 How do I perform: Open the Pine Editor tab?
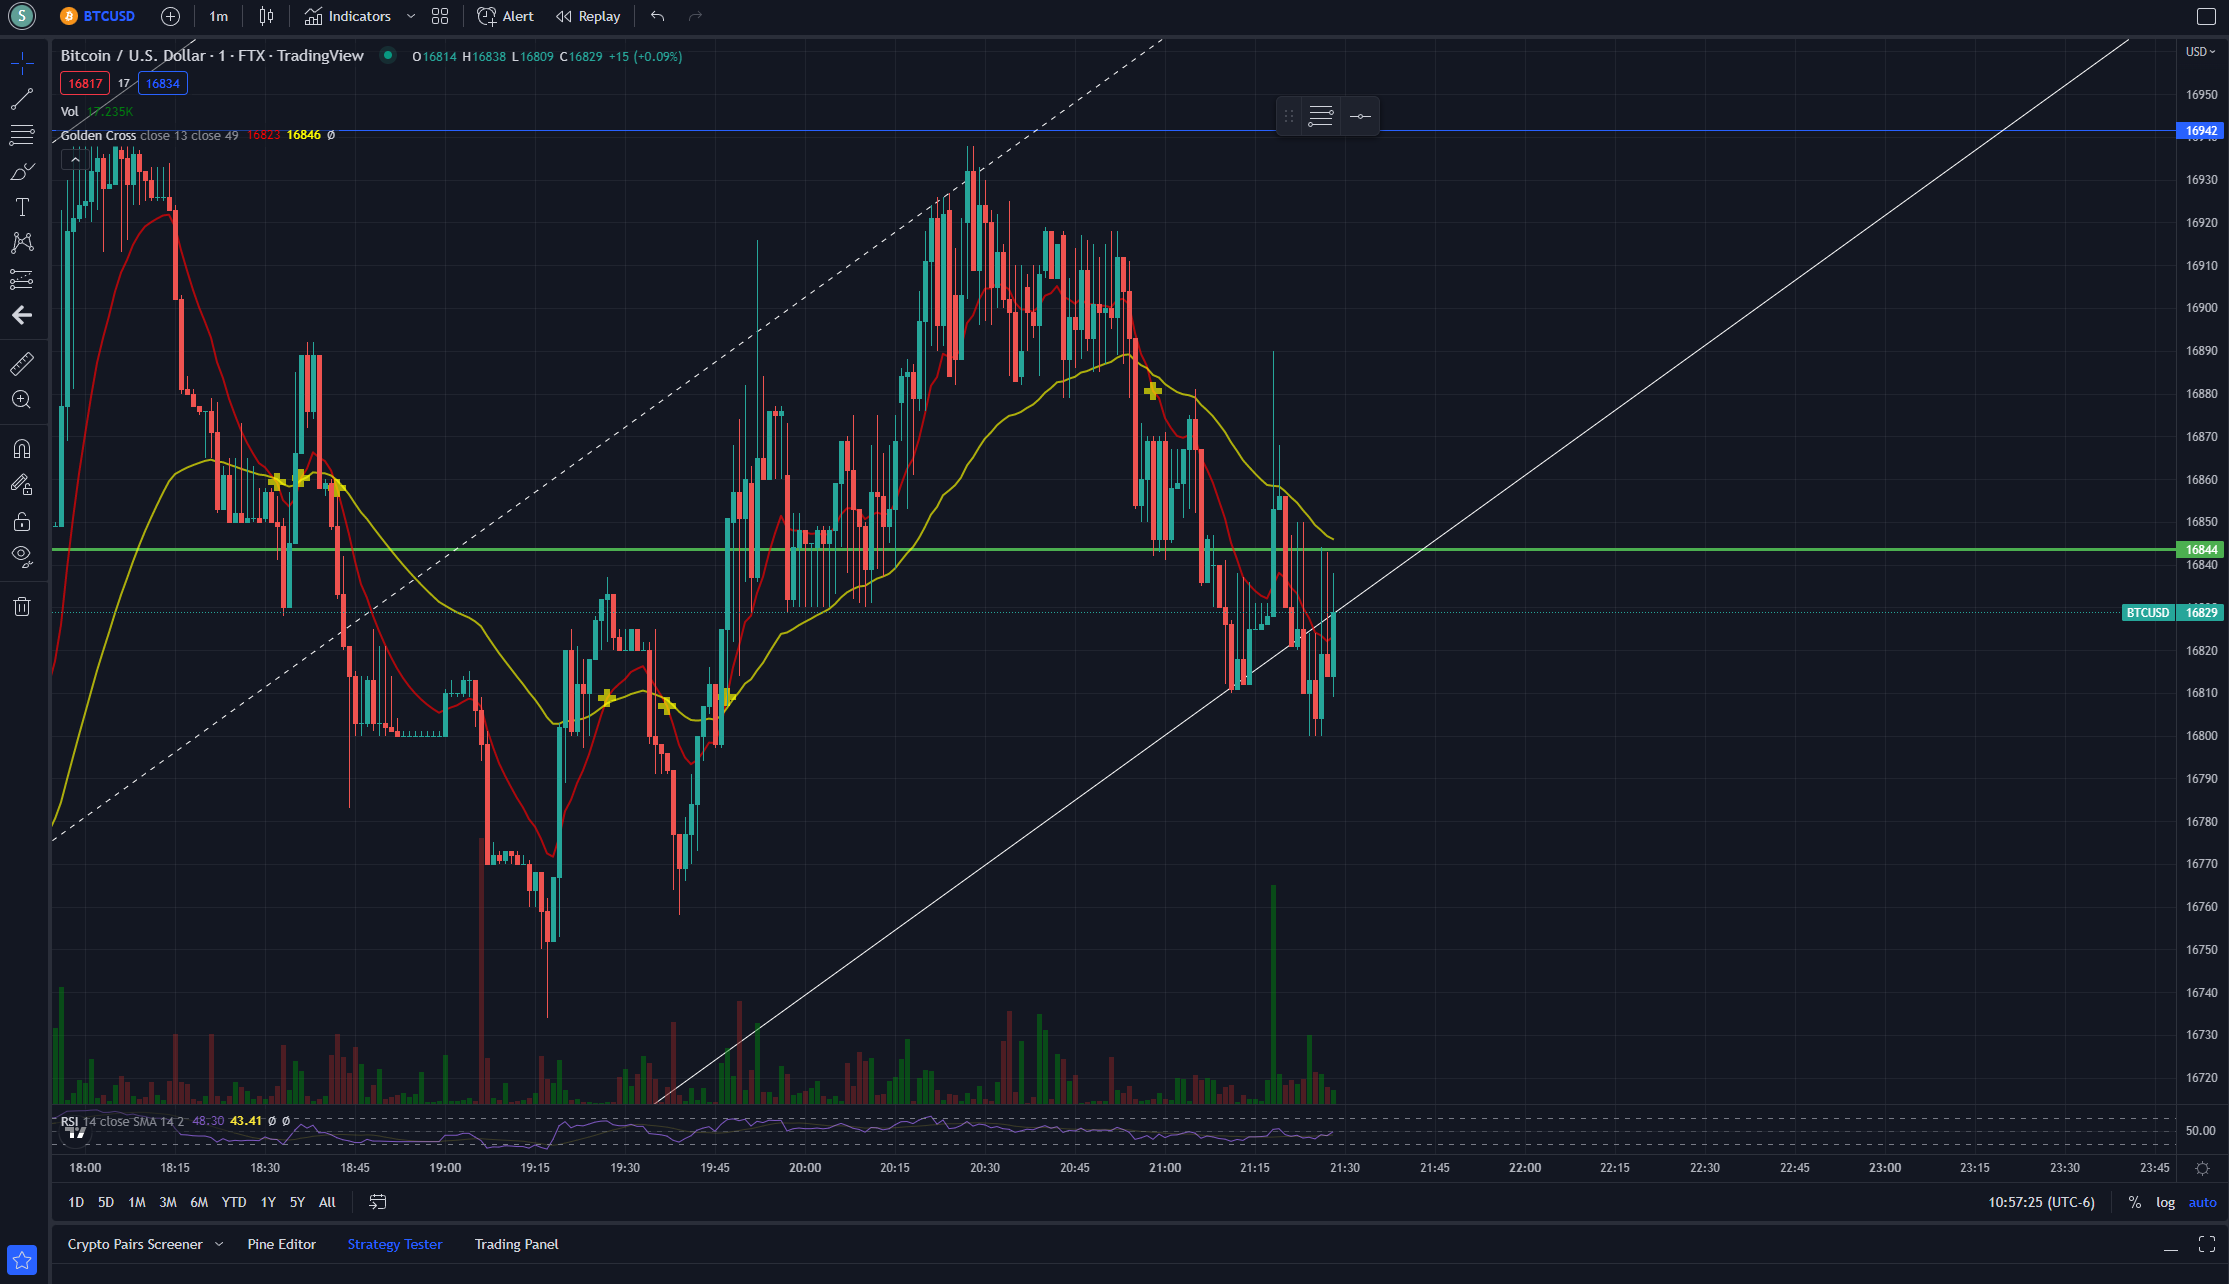281,1244
